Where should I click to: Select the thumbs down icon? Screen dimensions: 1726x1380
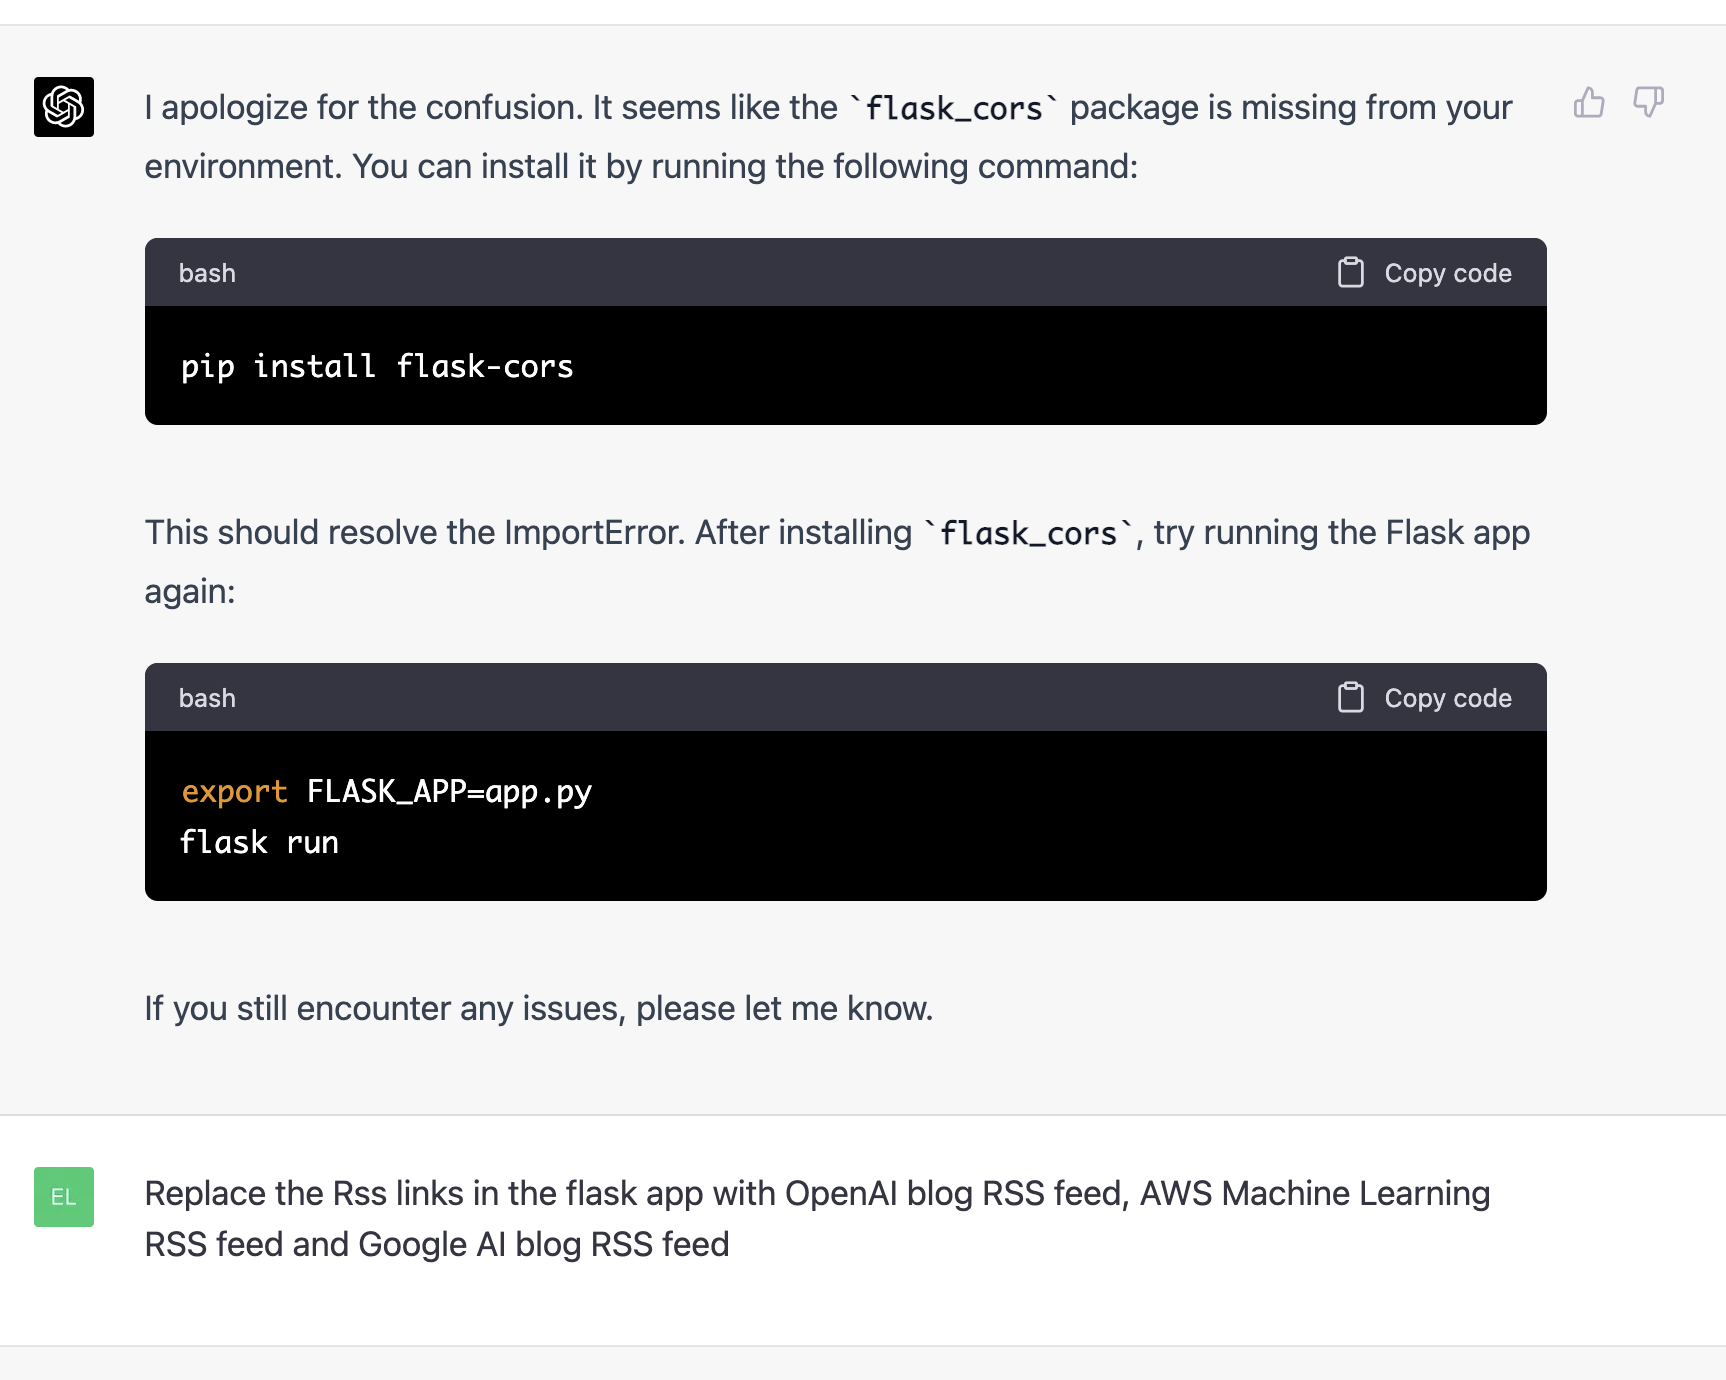1648,103
